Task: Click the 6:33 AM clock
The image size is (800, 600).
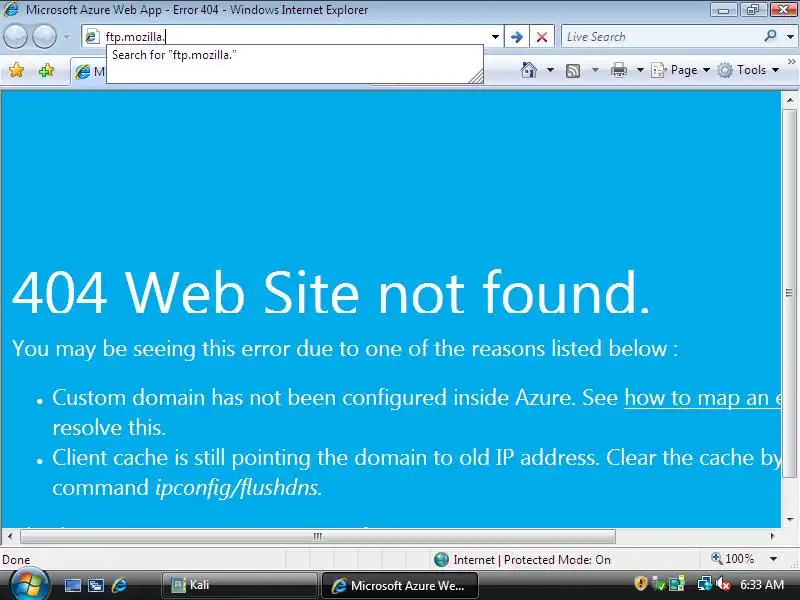Action: pos(762,585)
